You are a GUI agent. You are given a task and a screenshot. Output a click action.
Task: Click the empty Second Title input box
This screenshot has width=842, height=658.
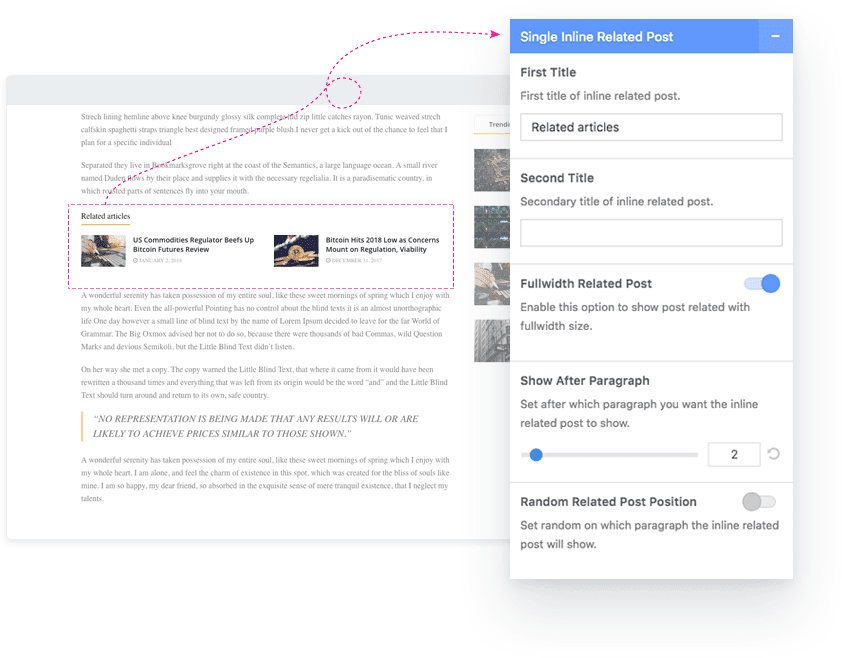pos(651,233)
